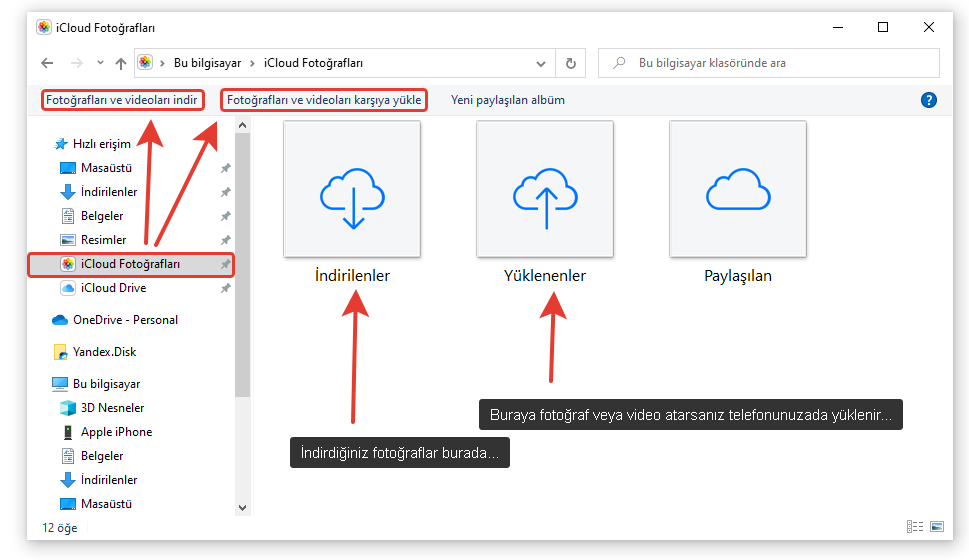Open the İndirilenler cloud download folder

pyautogui.click(x=352, y=188)
